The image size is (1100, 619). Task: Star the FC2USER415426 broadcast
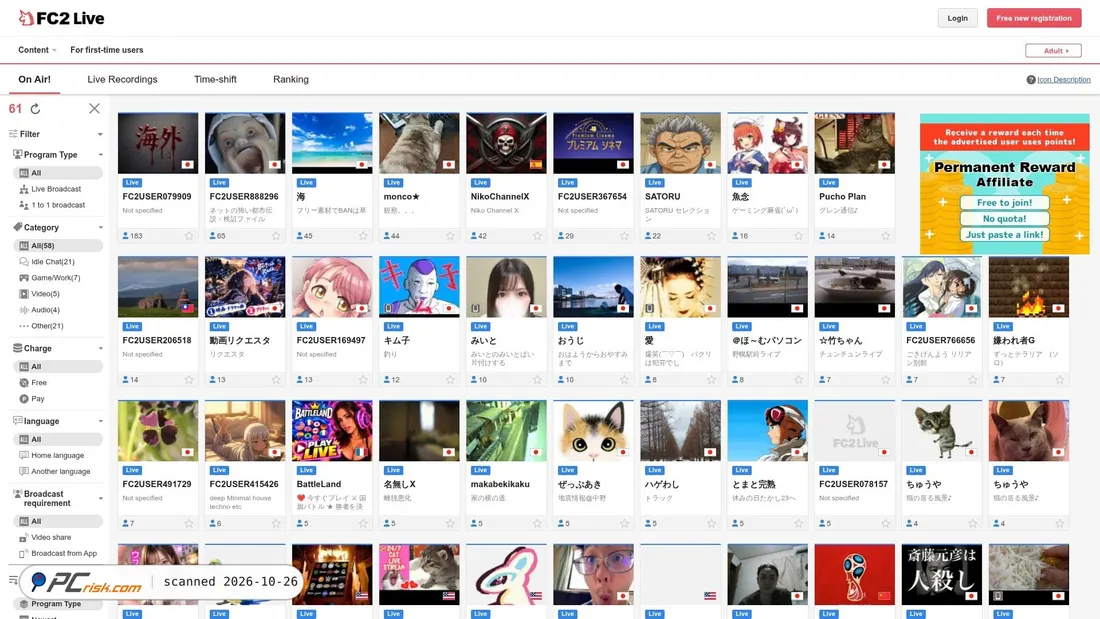(x=276, y=524)
